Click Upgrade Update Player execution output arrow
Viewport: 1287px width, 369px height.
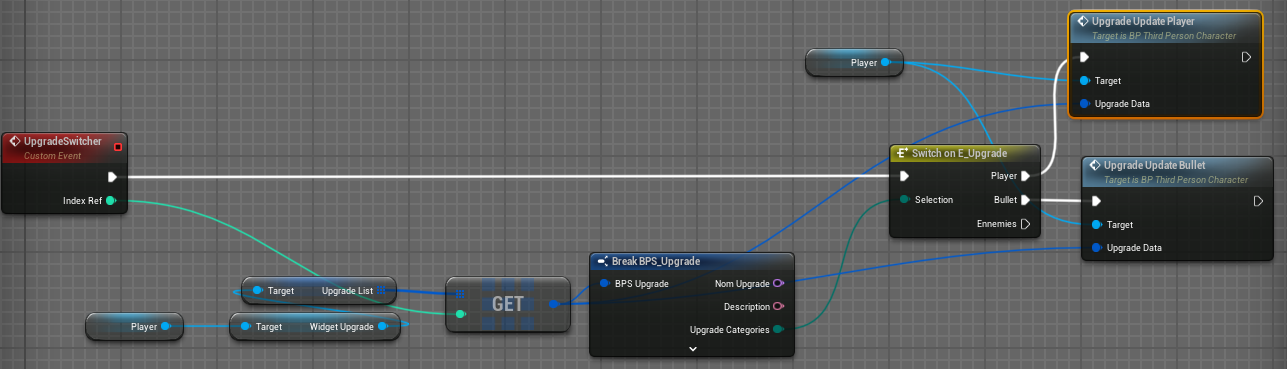1246,57
